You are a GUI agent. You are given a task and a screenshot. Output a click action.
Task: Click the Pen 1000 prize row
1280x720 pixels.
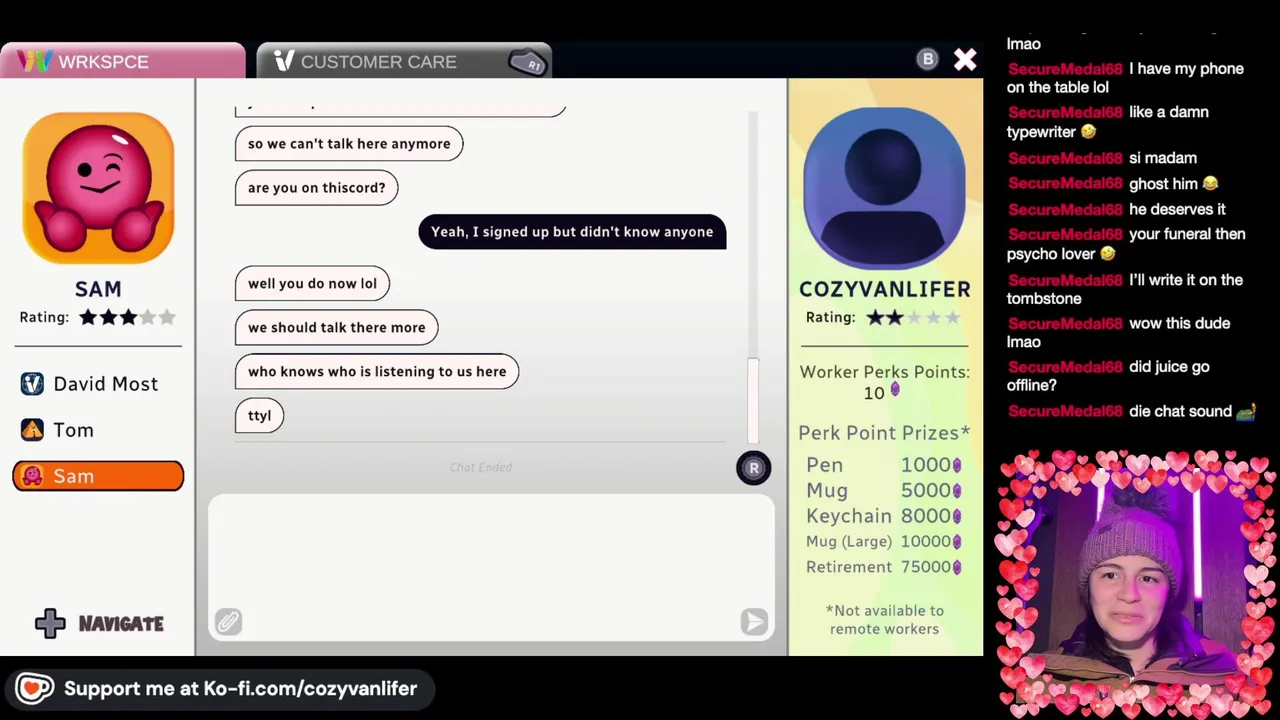(884, 465)
